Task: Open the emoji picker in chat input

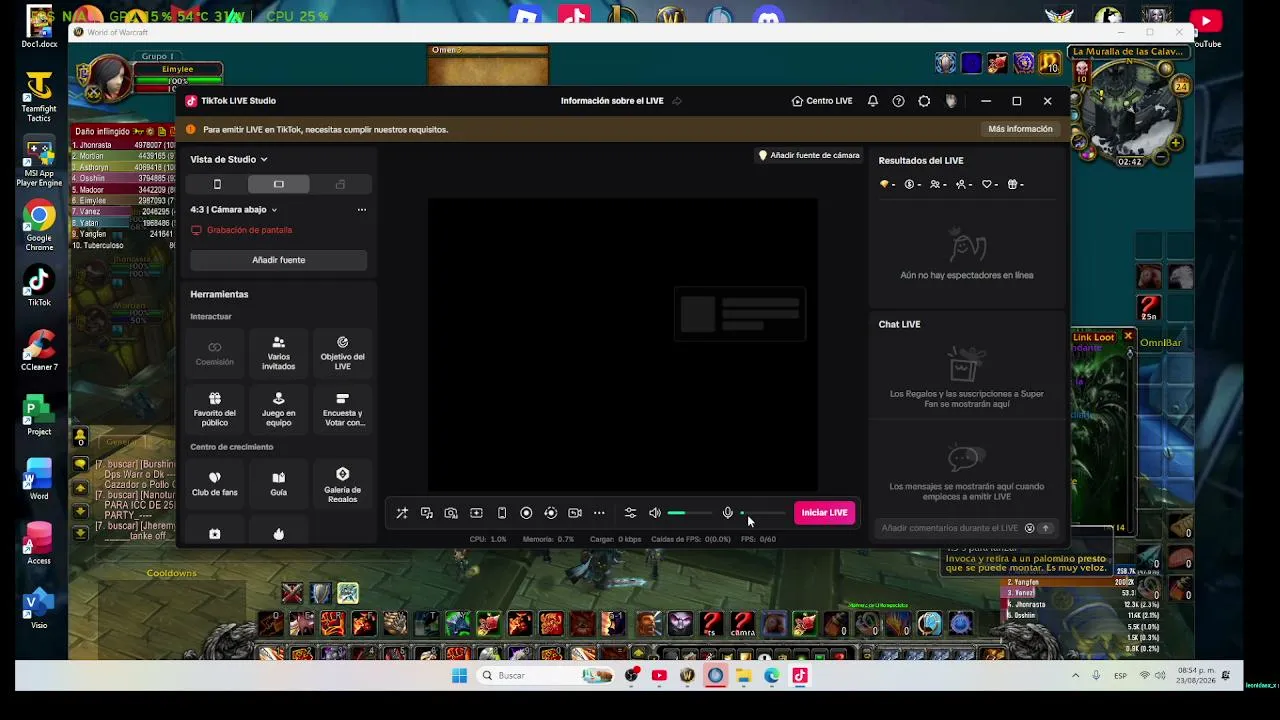Action: pos(1029,528)
